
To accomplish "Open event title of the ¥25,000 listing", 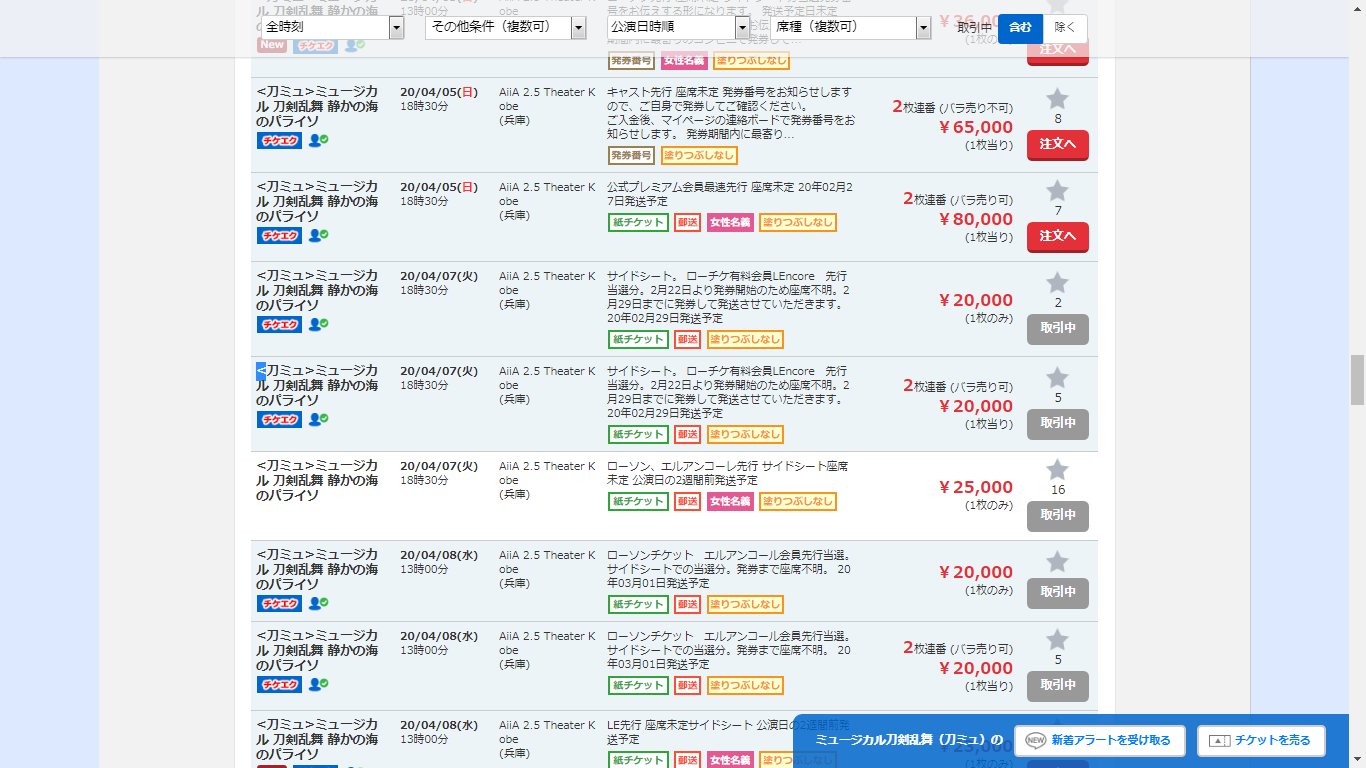I will [x=317, y=481].
